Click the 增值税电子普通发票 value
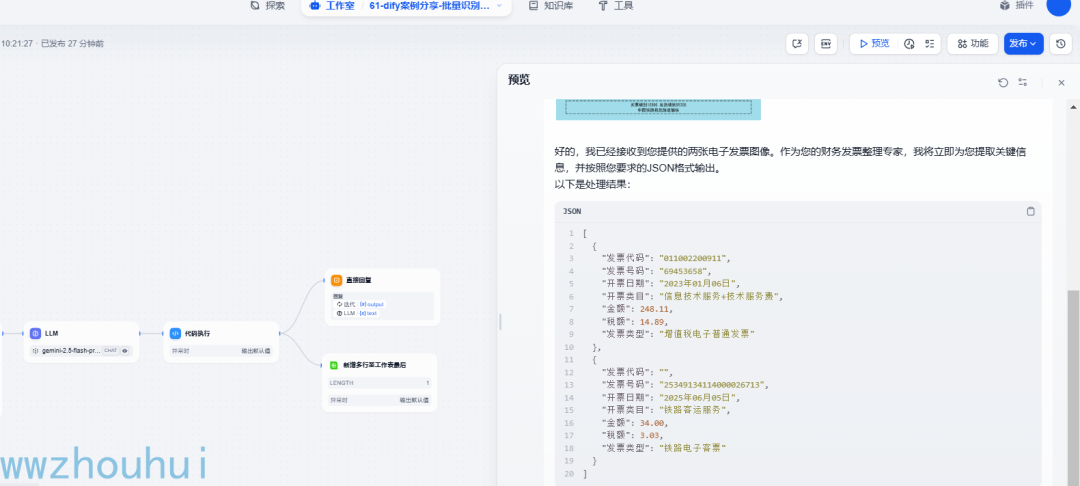Viewport: 1080px width, 486px height. [707, 334]
